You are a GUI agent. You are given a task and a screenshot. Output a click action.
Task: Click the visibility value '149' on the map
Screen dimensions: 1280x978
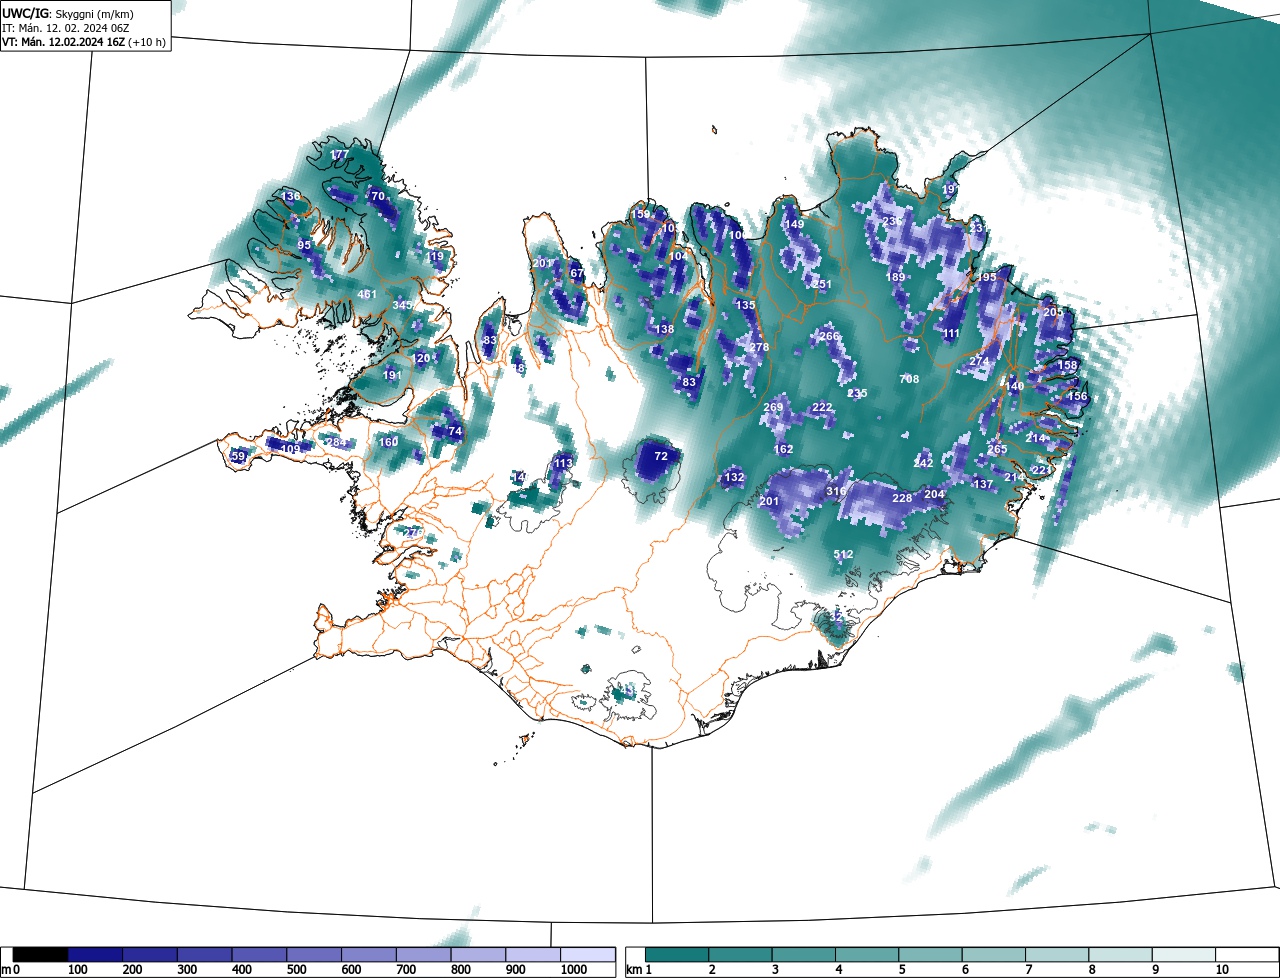[794, 224]
